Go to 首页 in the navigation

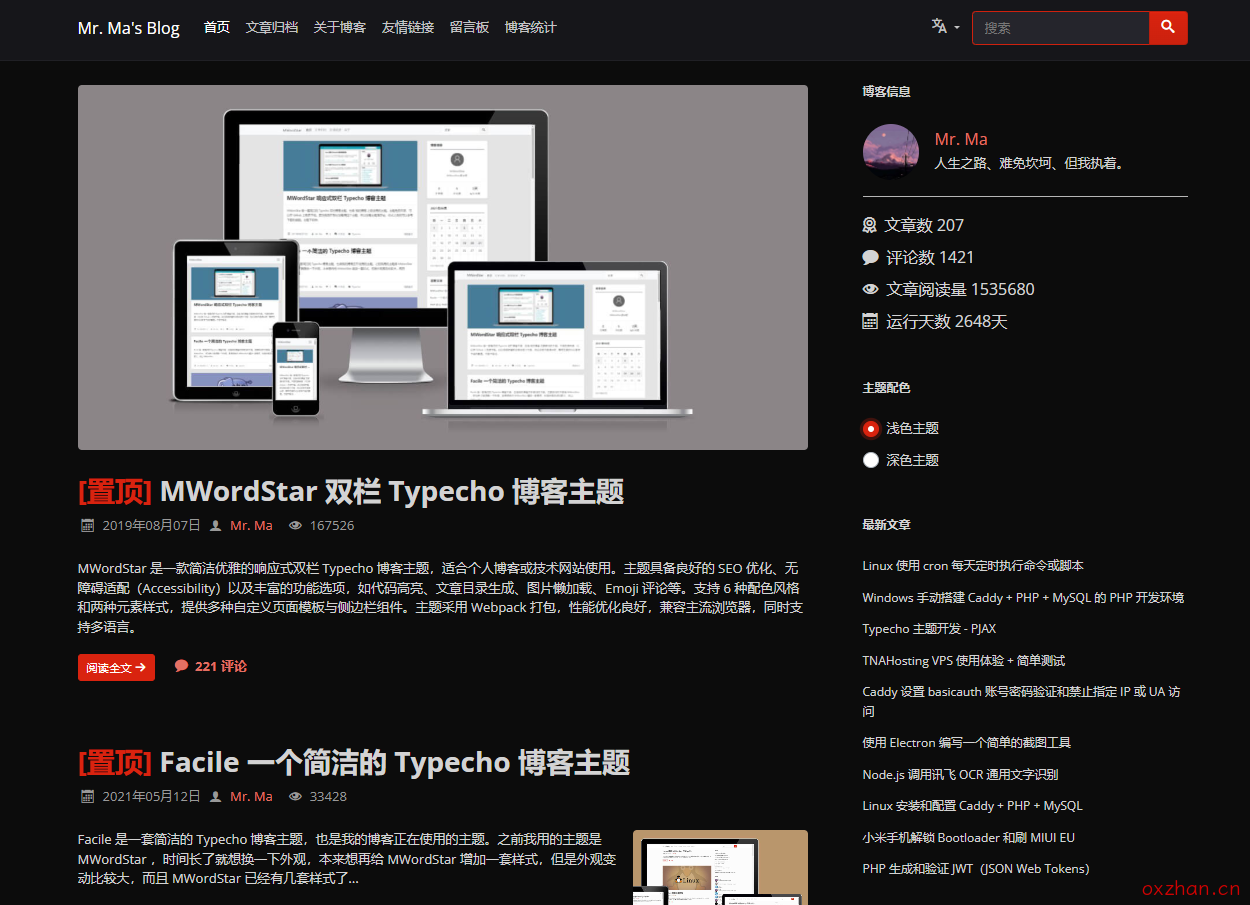coord(217,27)
